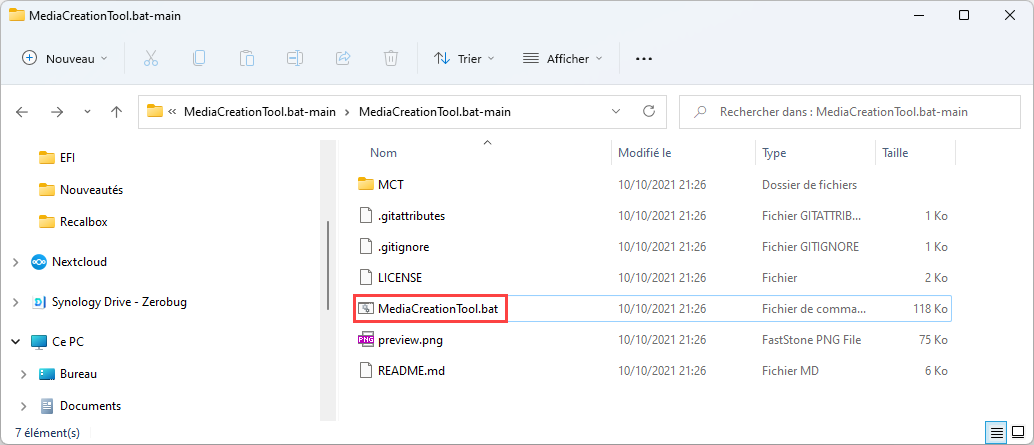Click the MCT folder icon

pyautogui.click(x=365, y=184)
